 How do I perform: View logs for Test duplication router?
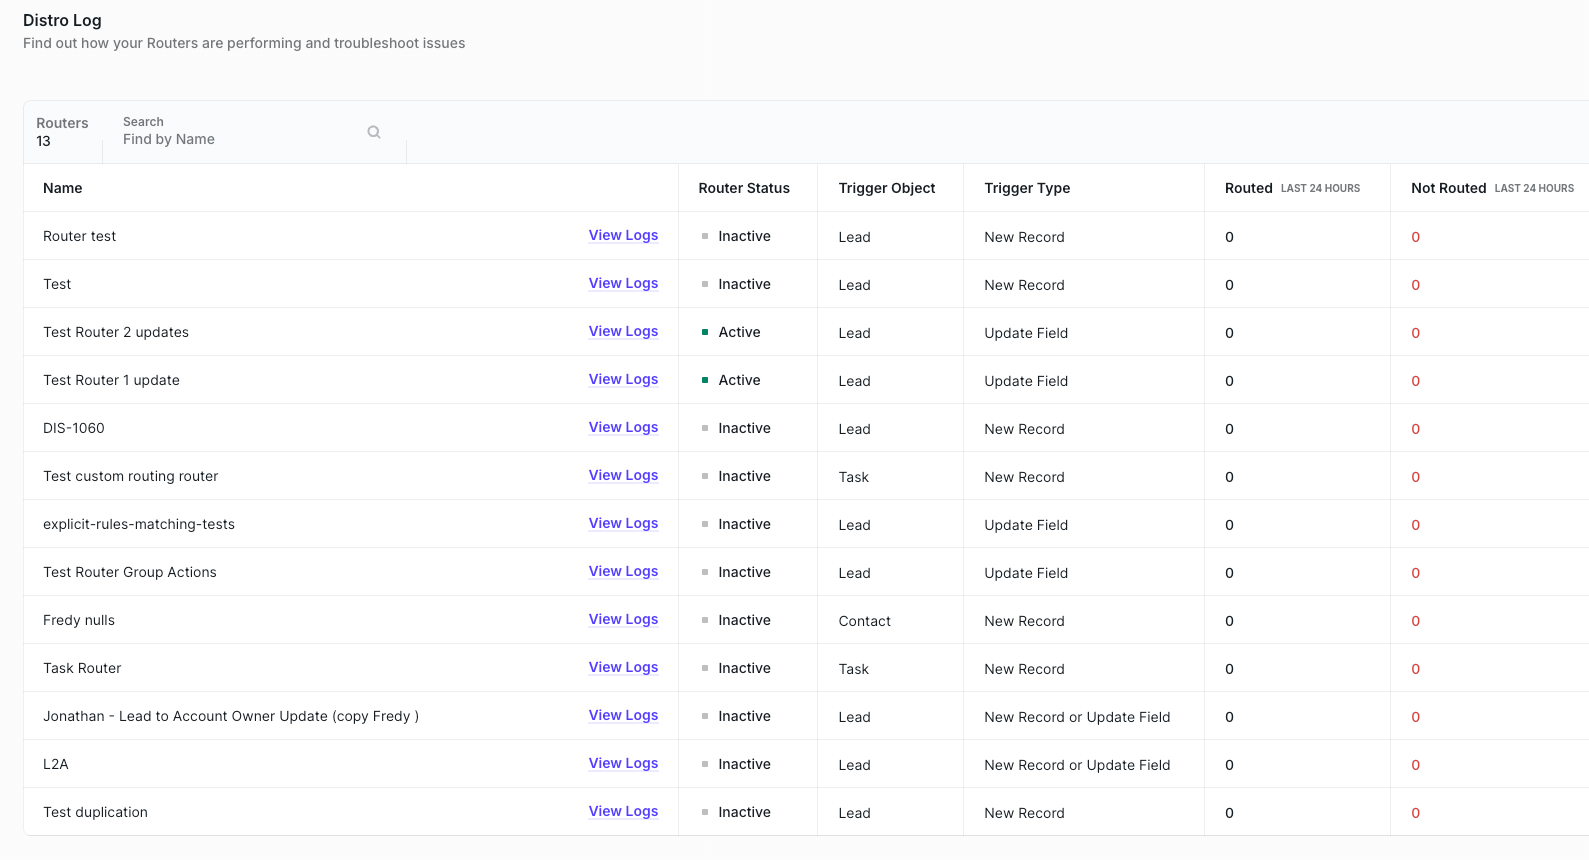[623, 811]
